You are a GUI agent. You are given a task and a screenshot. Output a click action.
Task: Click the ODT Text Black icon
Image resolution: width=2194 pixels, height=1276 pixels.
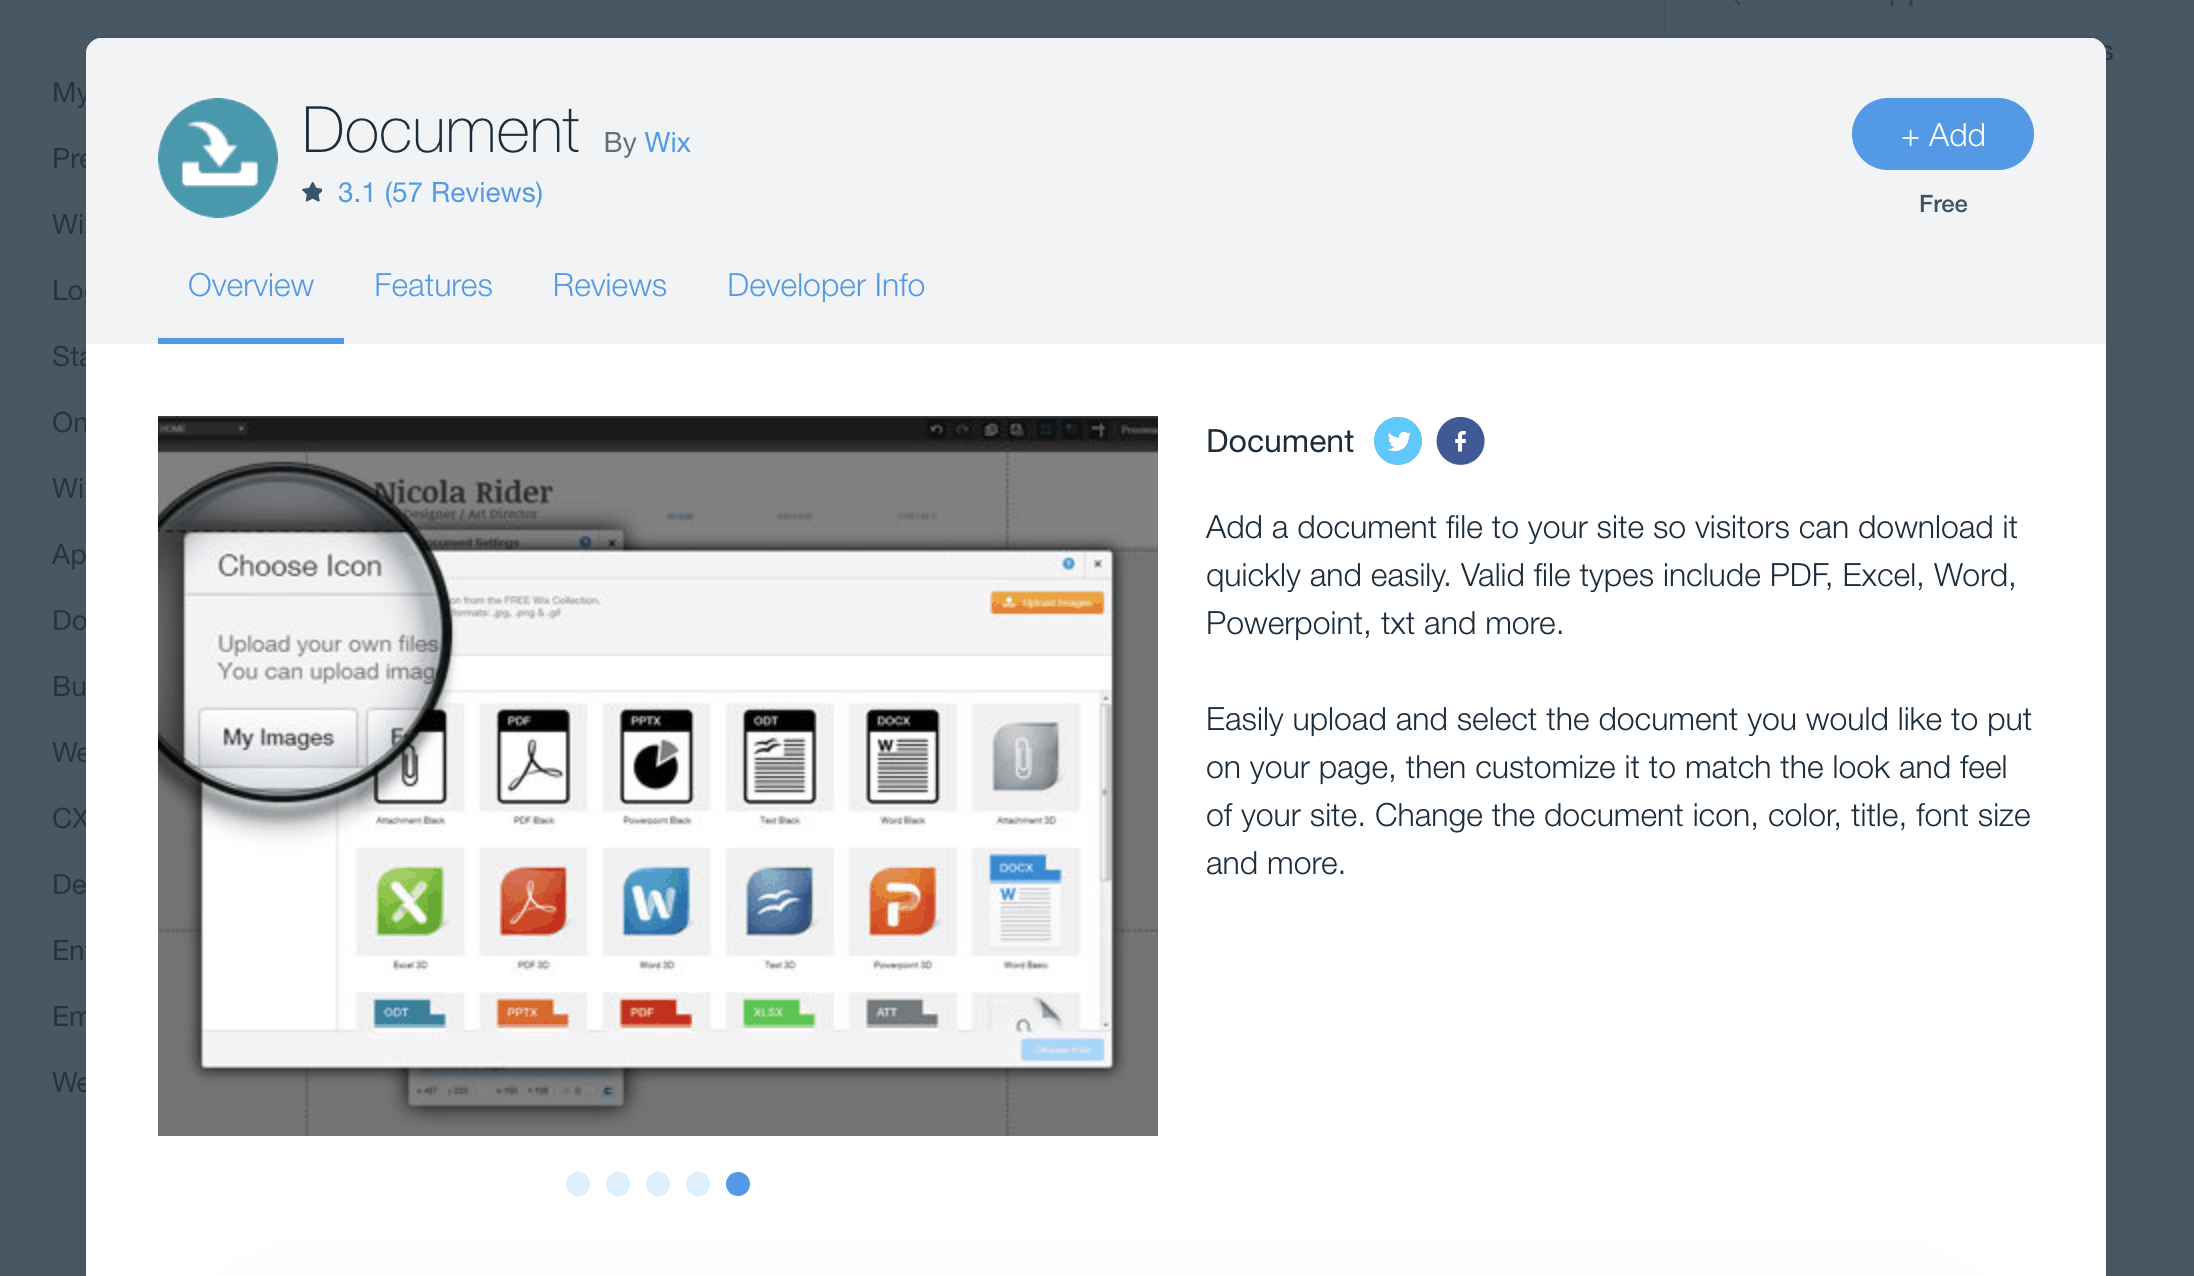(779, 757)
